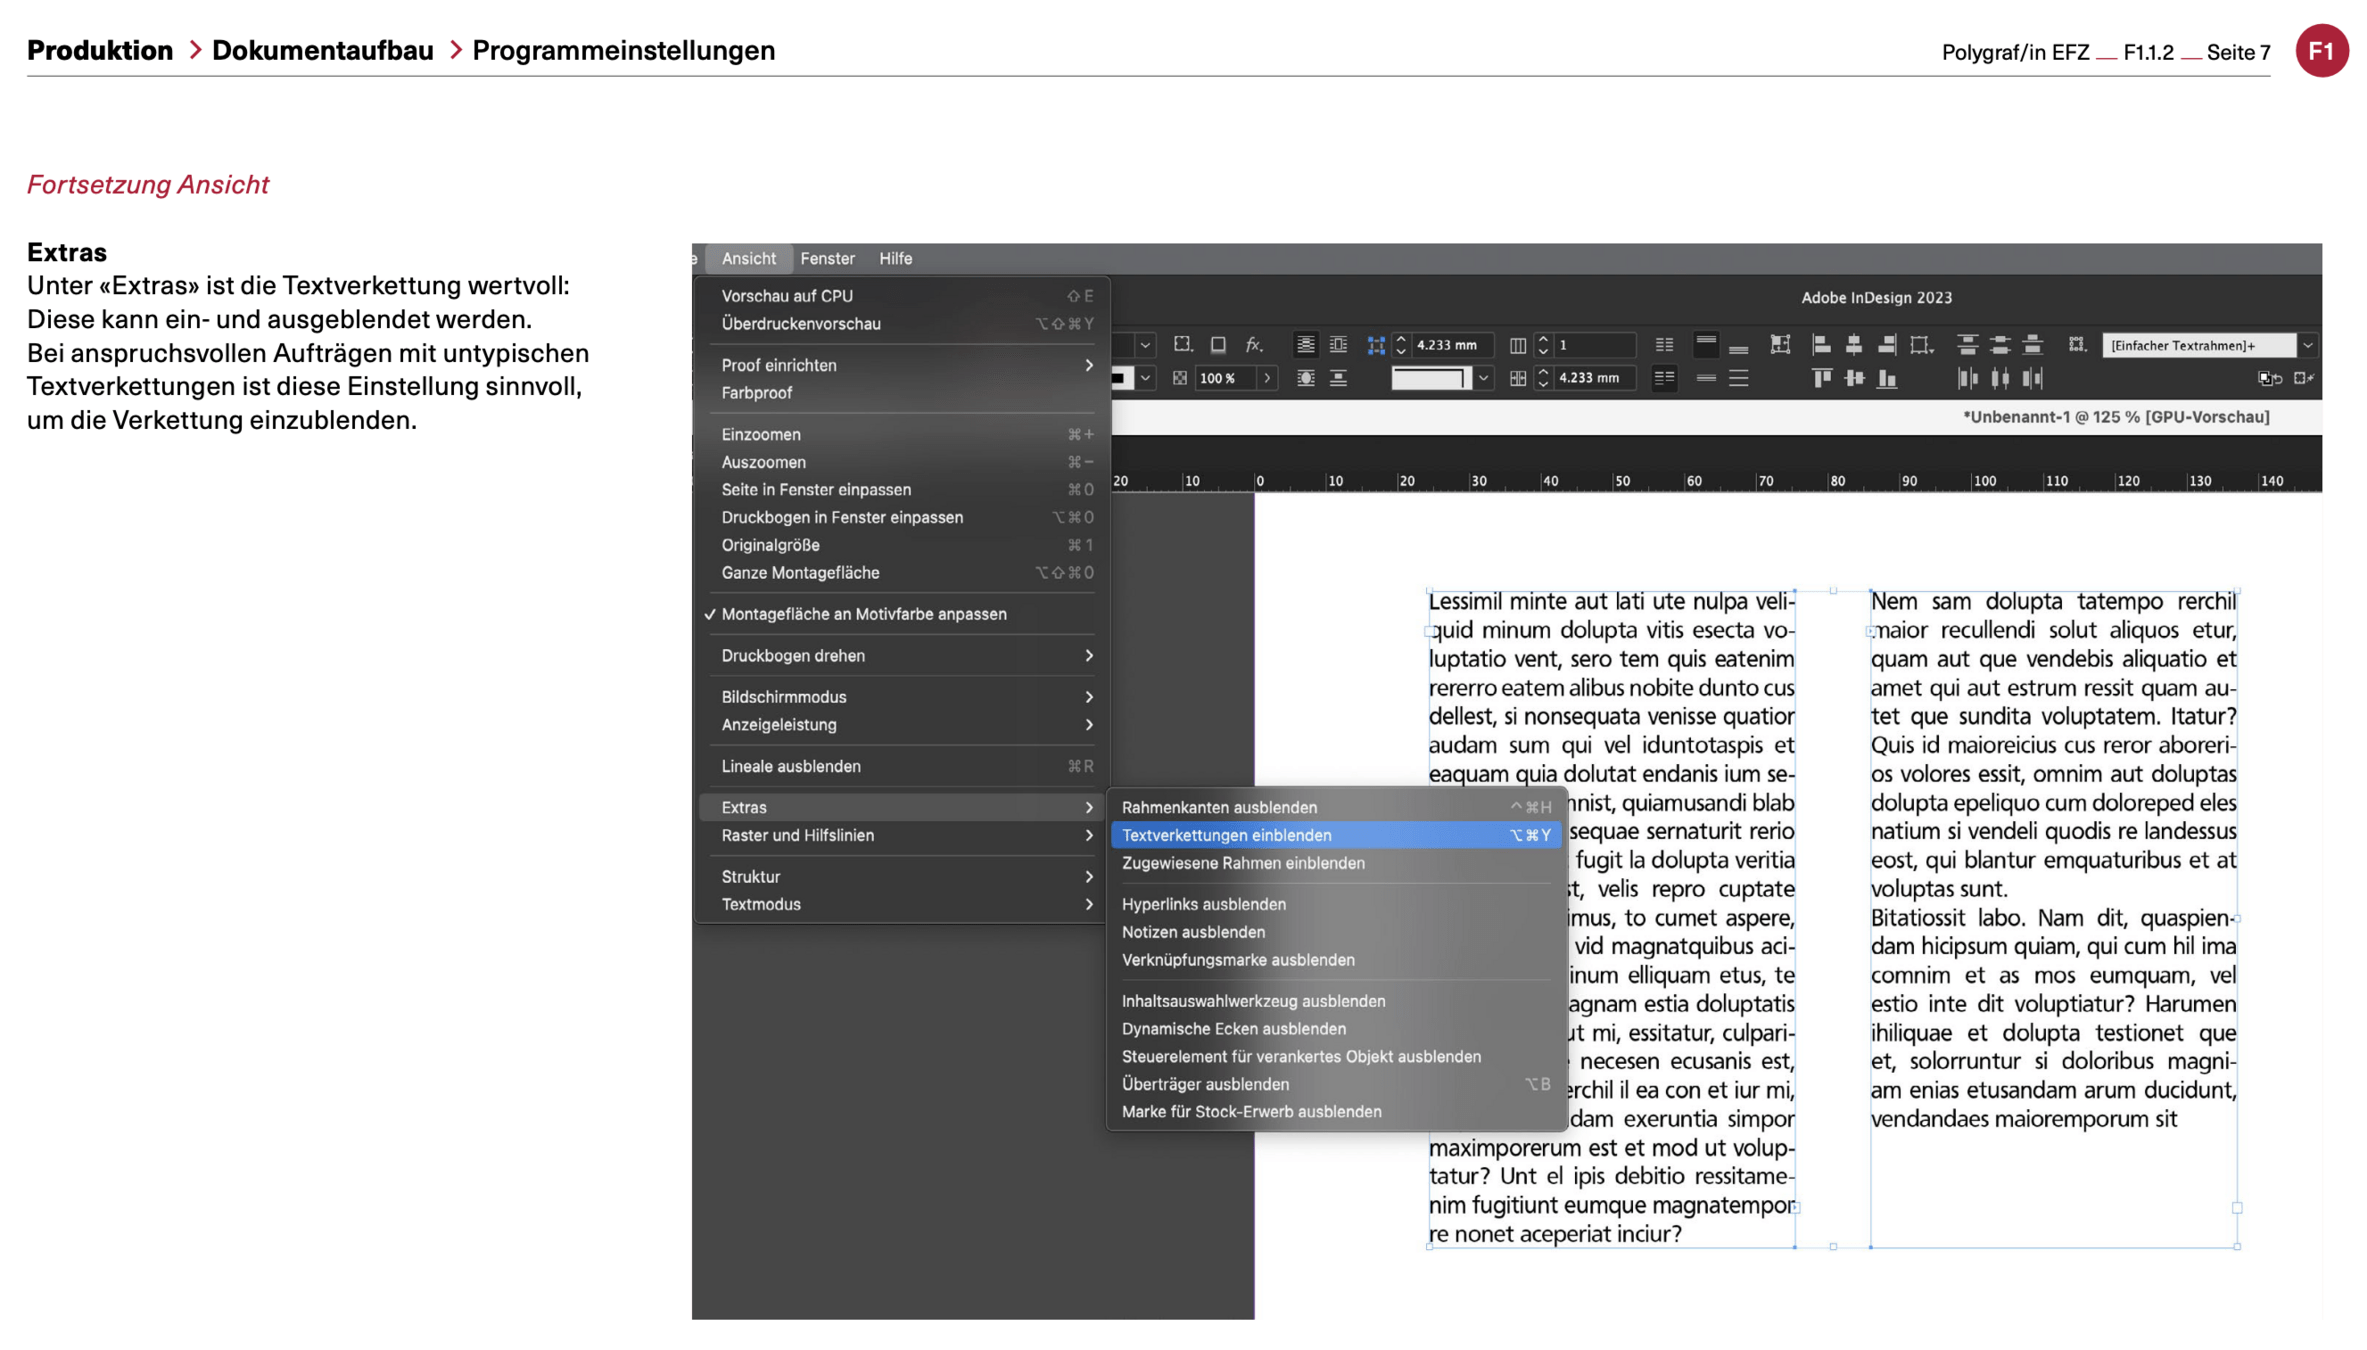Image resolution: width=2367 pixels, height=1350 pixels.
Task: Click the fx effects icon in control bar
Action: 1253,345
